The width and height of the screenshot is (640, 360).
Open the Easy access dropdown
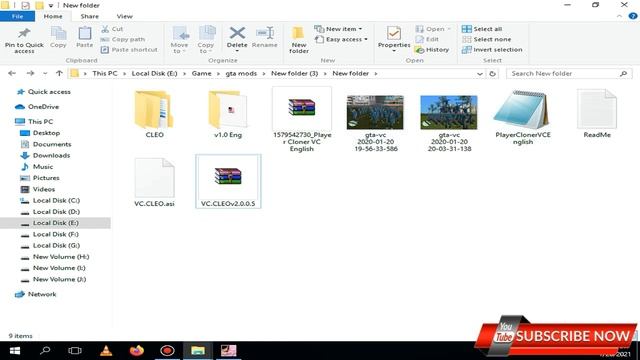coord(341,39)
